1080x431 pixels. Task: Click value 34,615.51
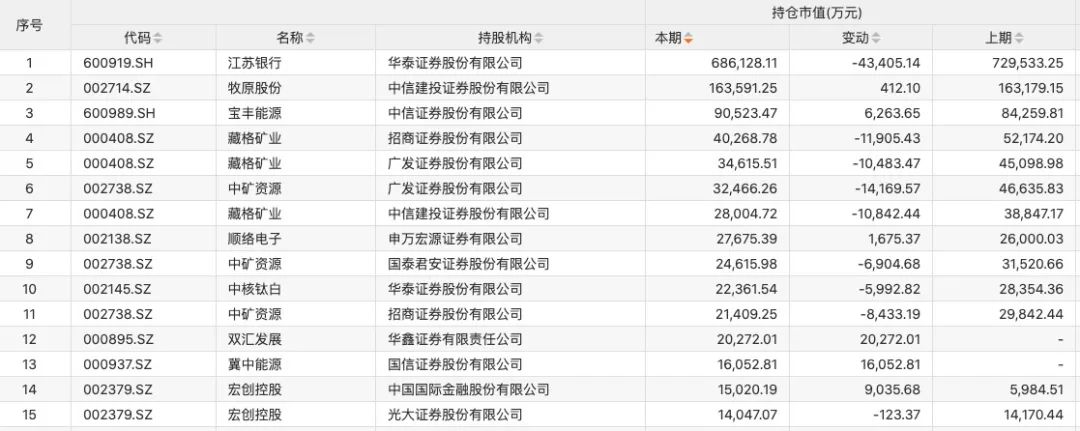[748, 163]
